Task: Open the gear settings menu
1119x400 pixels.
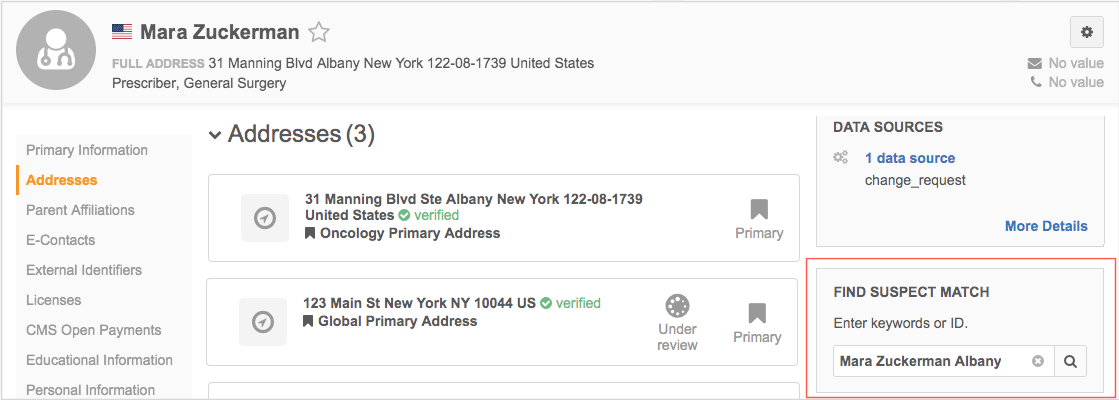Action: pos(1087,32)
